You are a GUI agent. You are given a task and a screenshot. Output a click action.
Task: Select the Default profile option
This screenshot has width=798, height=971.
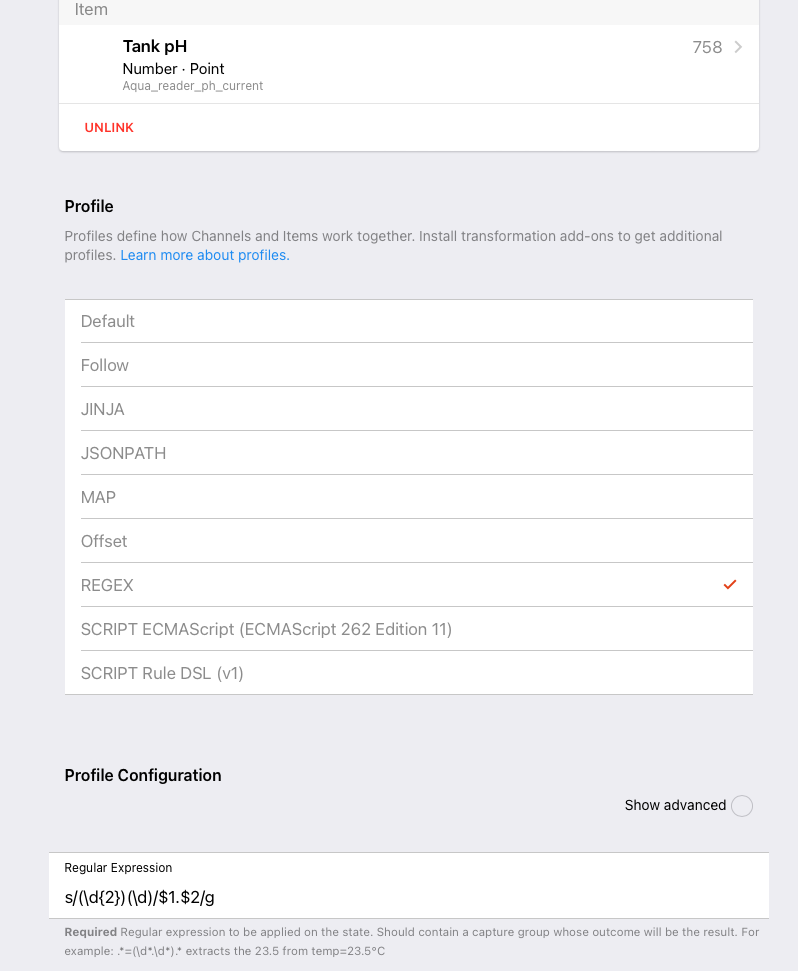click(108, 321)
